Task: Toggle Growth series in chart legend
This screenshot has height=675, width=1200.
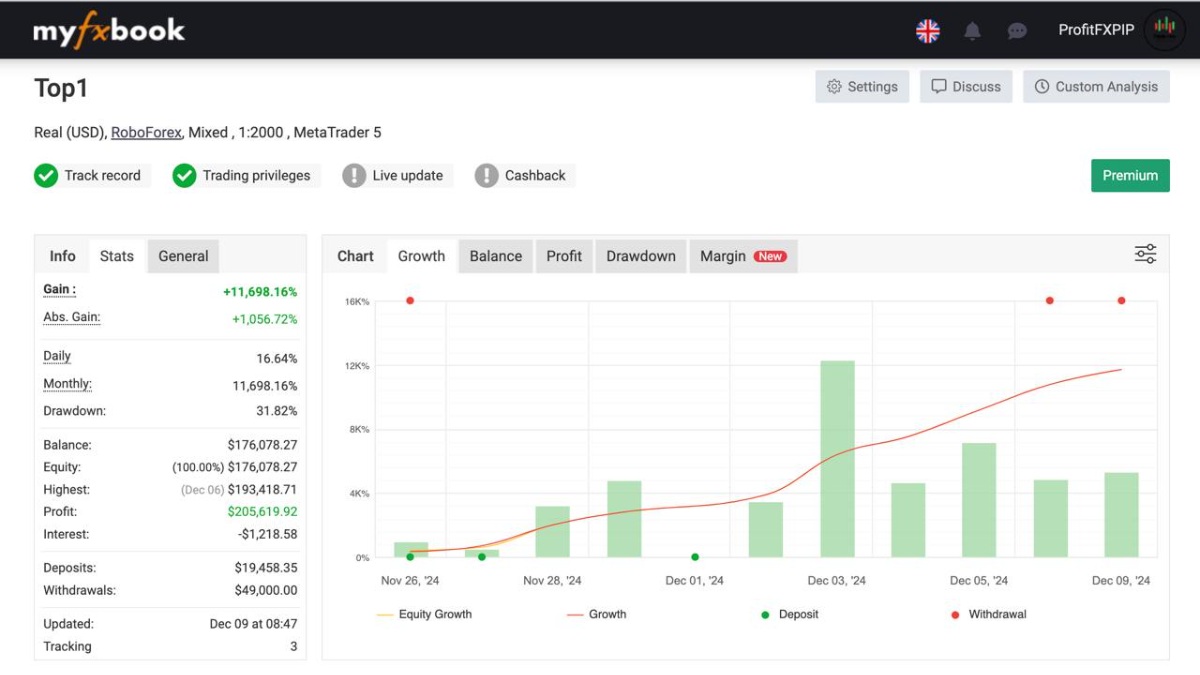Action: coord(596,614)
